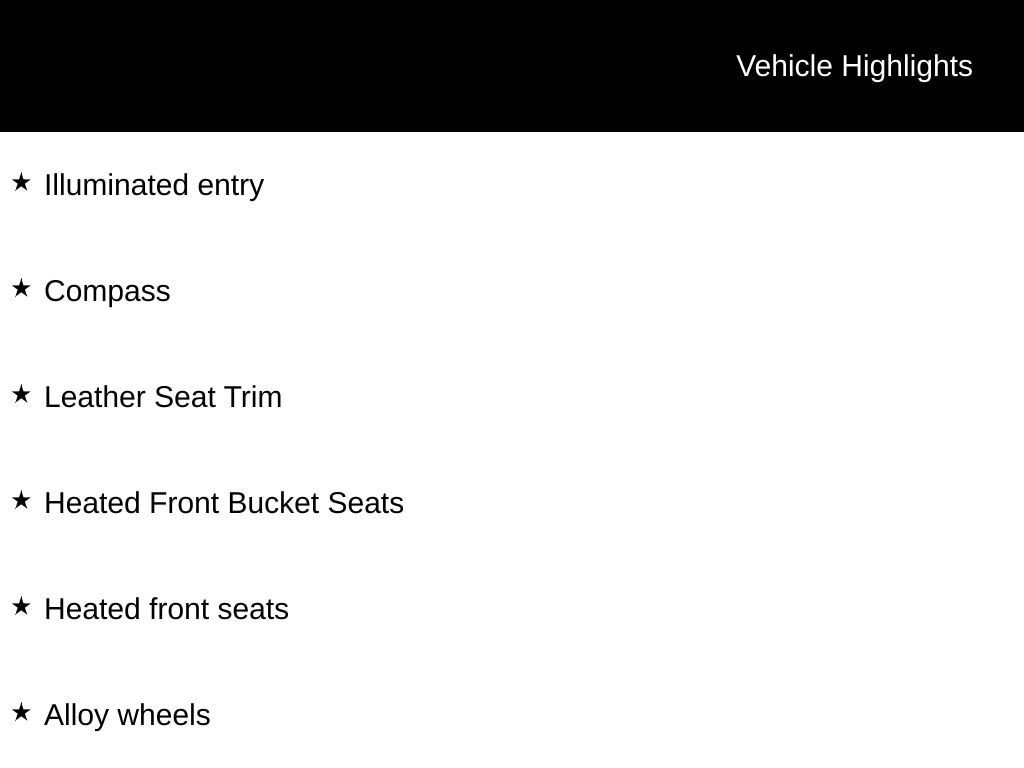The image size is (1024, 768).
Task: Click the word Trim in the list
Action: [253, 397]
